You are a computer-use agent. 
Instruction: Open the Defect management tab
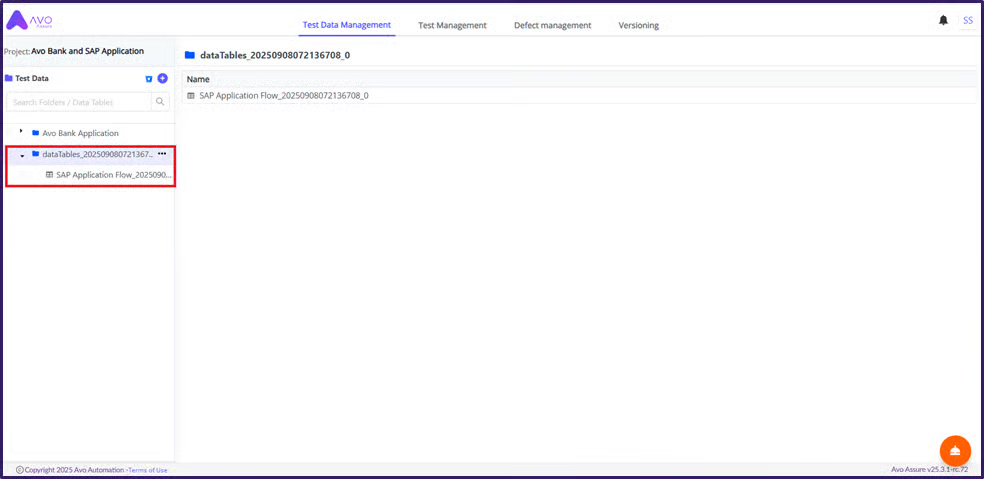pos(552,25)
